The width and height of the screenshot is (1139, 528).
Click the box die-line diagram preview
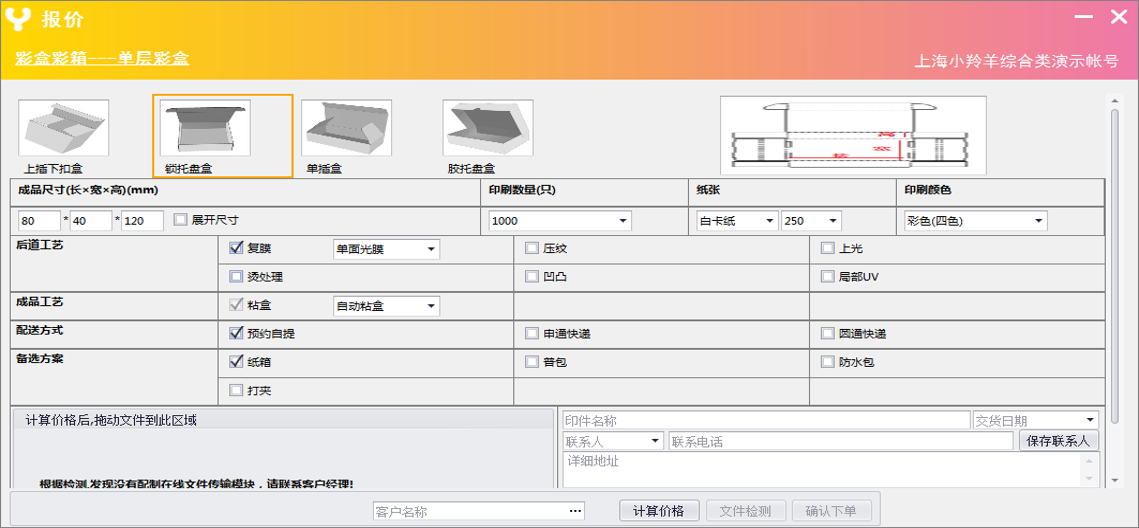(853, 136)
